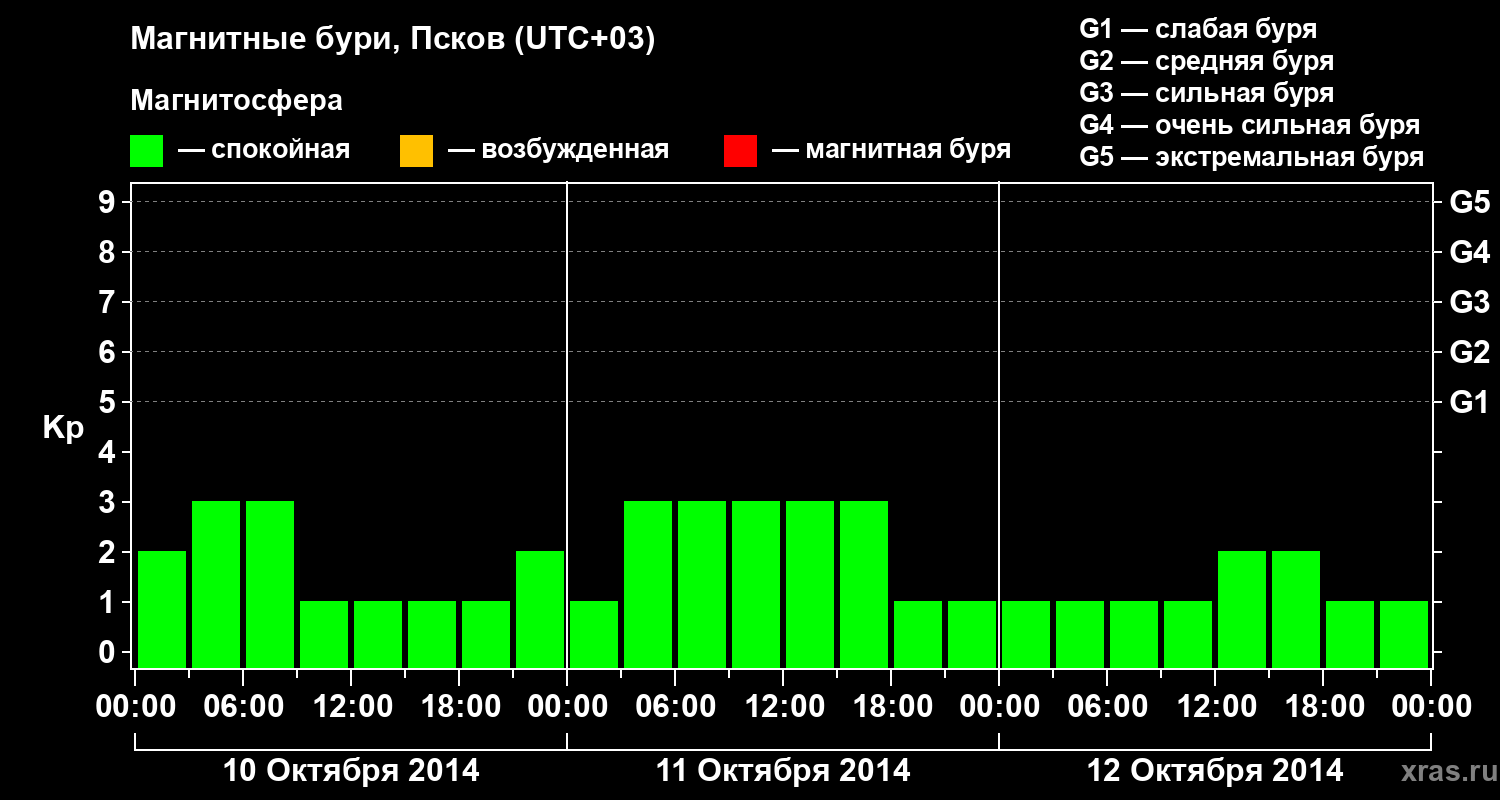
Task: Click the legend line 'G2 — средняя буря'
Action: pyautogui.click(x=1207, y=61)
